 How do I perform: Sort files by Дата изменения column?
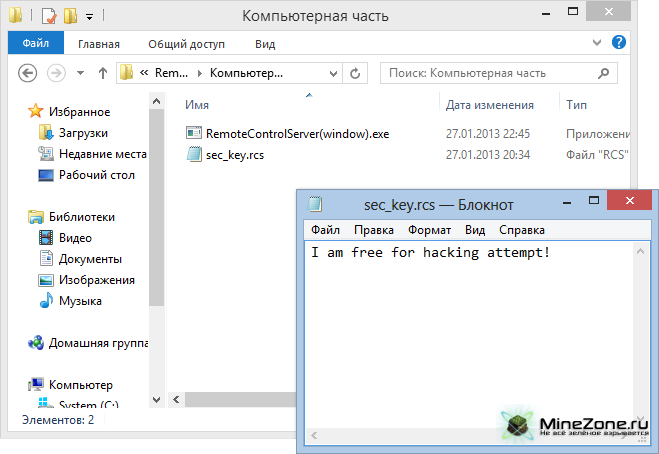(488, 105)
